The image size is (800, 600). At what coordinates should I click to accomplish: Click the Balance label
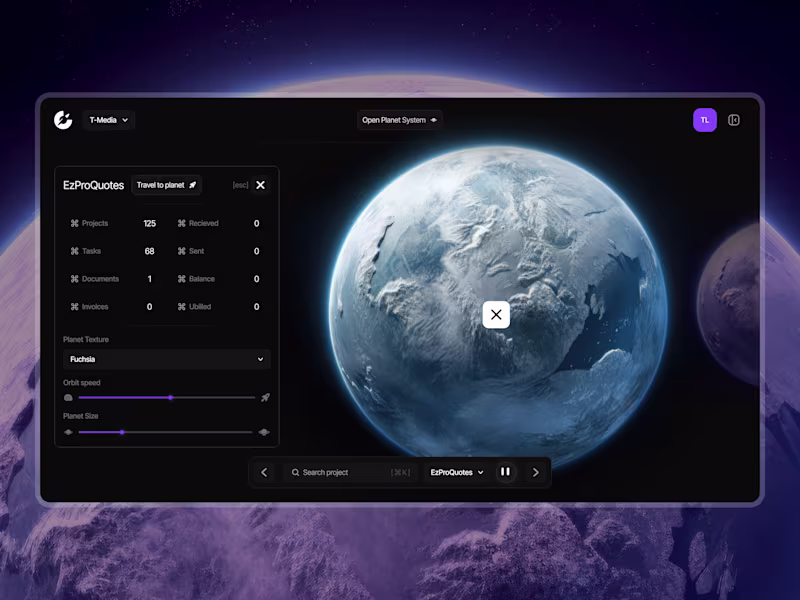click(x=202, y=279)
